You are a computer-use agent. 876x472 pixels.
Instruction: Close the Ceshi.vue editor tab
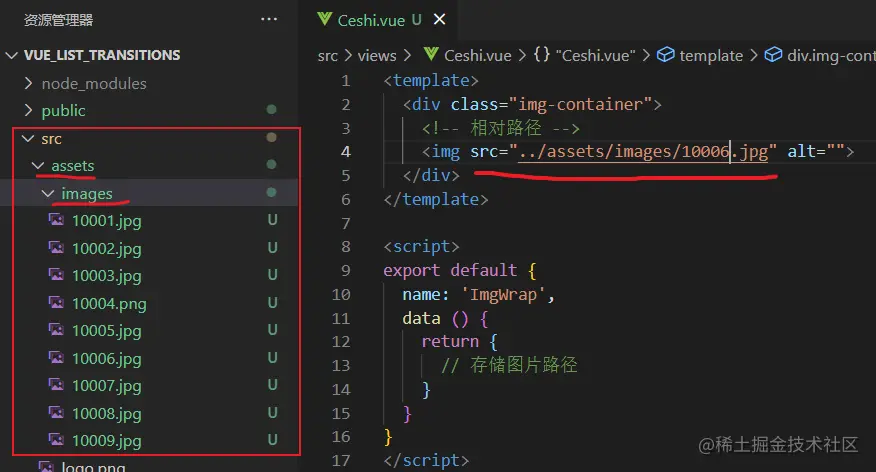point(440,20)
